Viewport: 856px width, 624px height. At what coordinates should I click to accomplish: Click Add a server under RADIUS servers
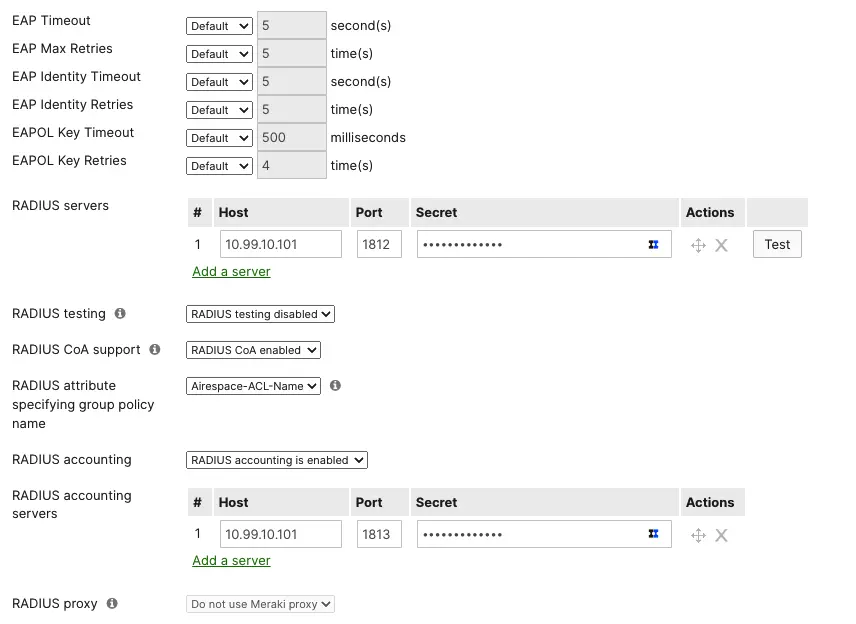point(231,271)
